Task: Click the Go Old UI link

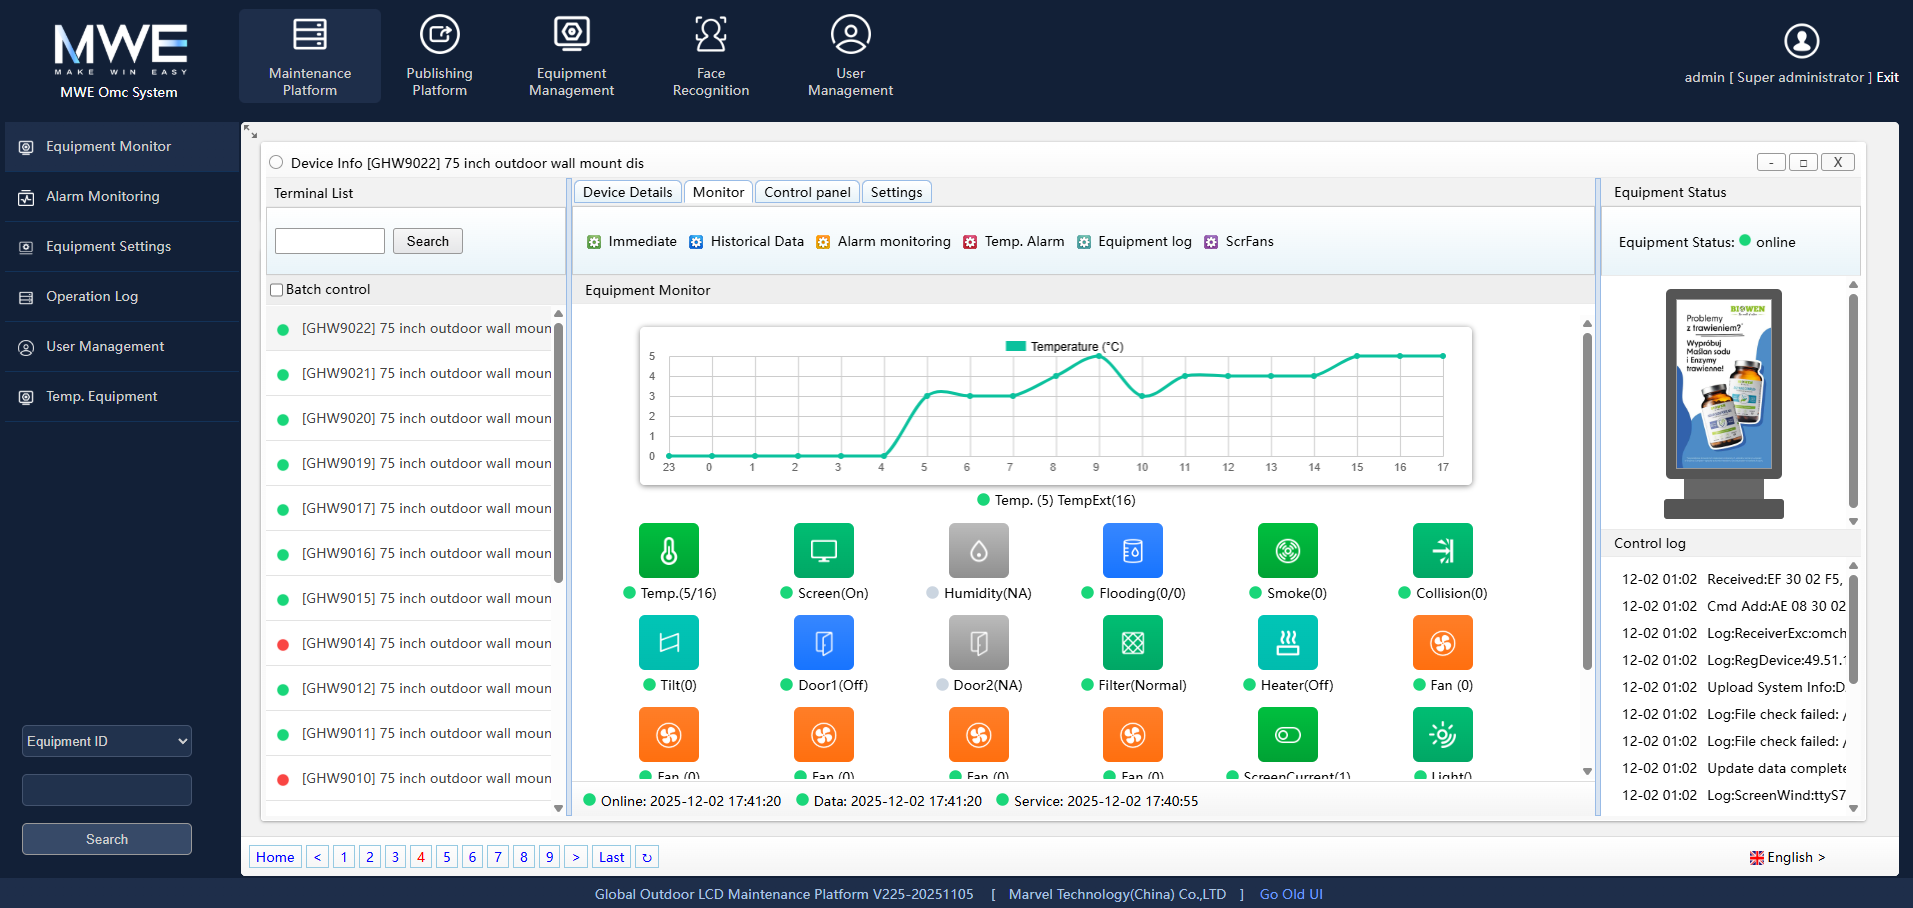Action: 1290,893
